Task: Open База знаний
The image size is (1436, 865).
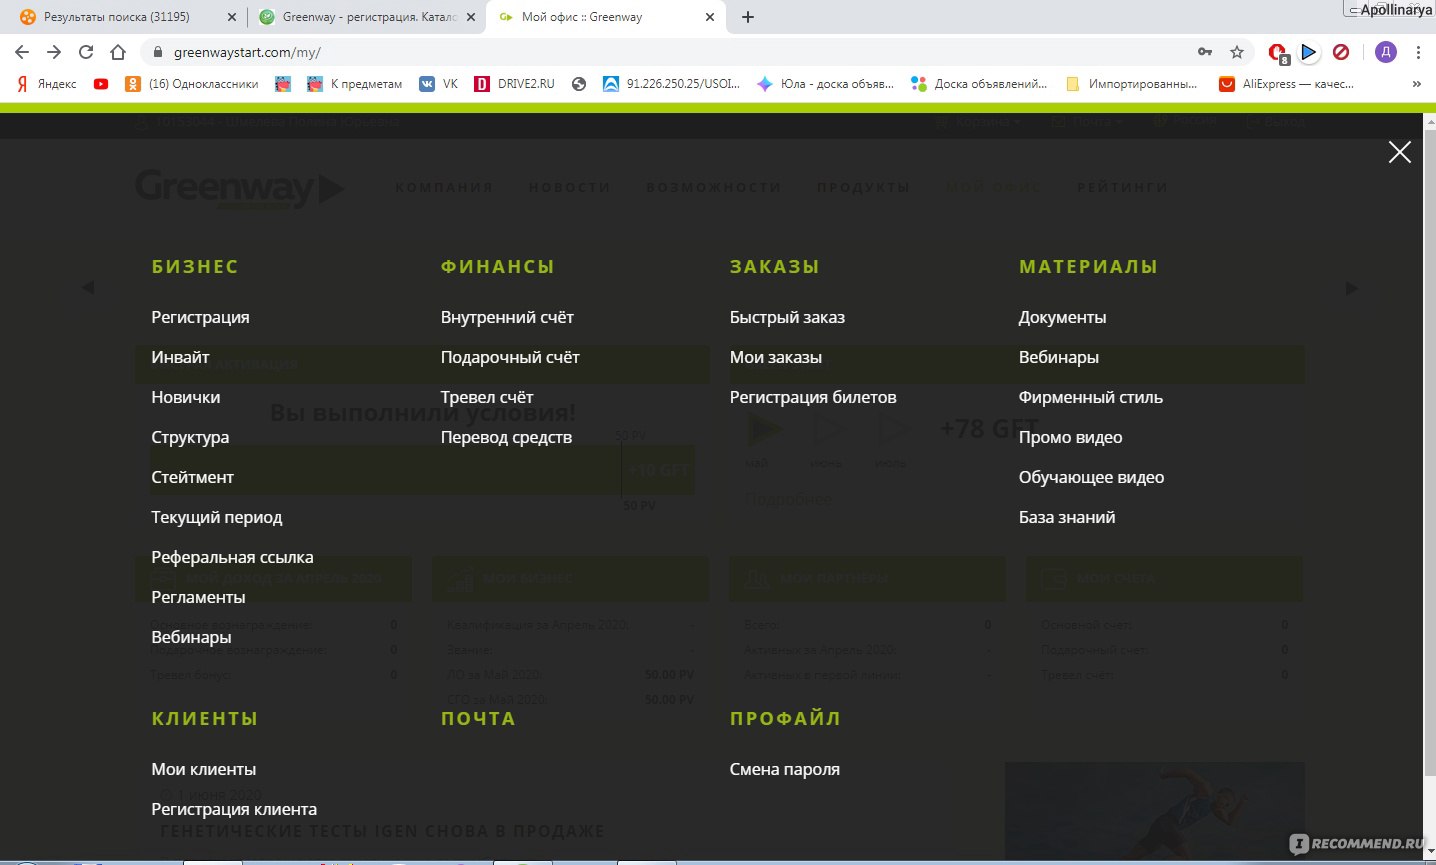Action: (x=1067, y=517)
